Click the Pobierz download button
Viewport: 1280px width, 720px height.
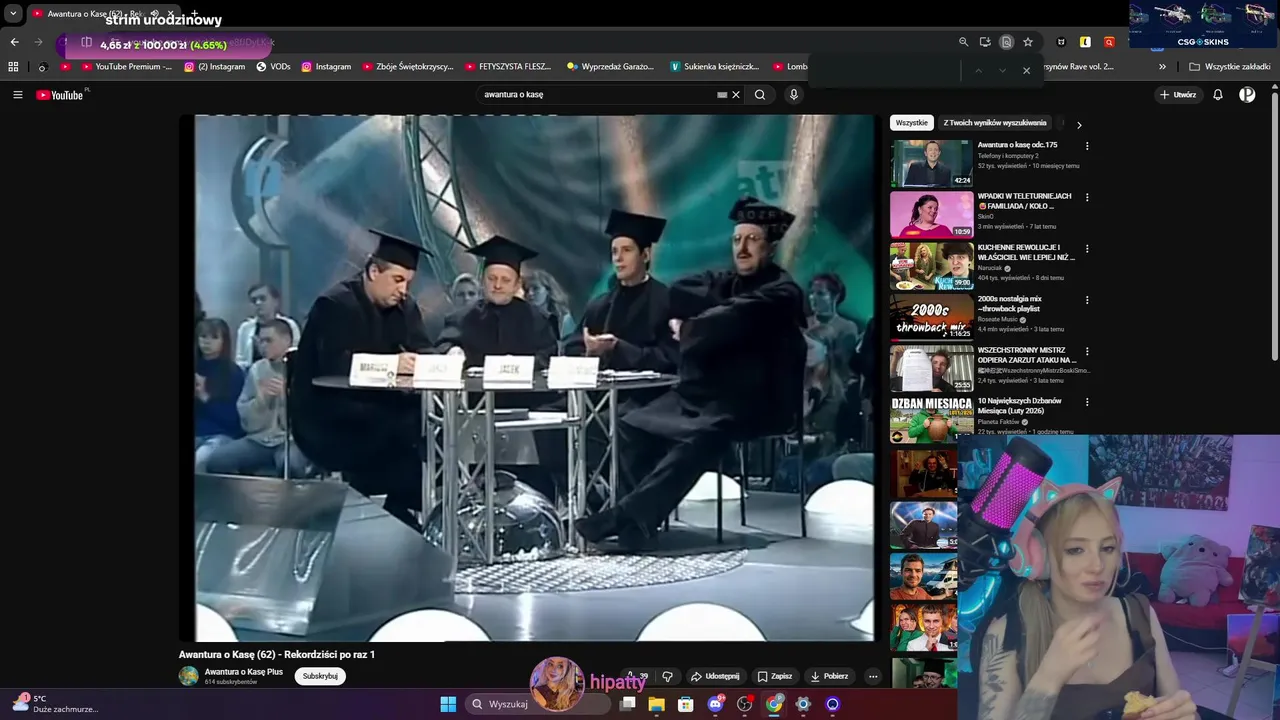[830, 676]
